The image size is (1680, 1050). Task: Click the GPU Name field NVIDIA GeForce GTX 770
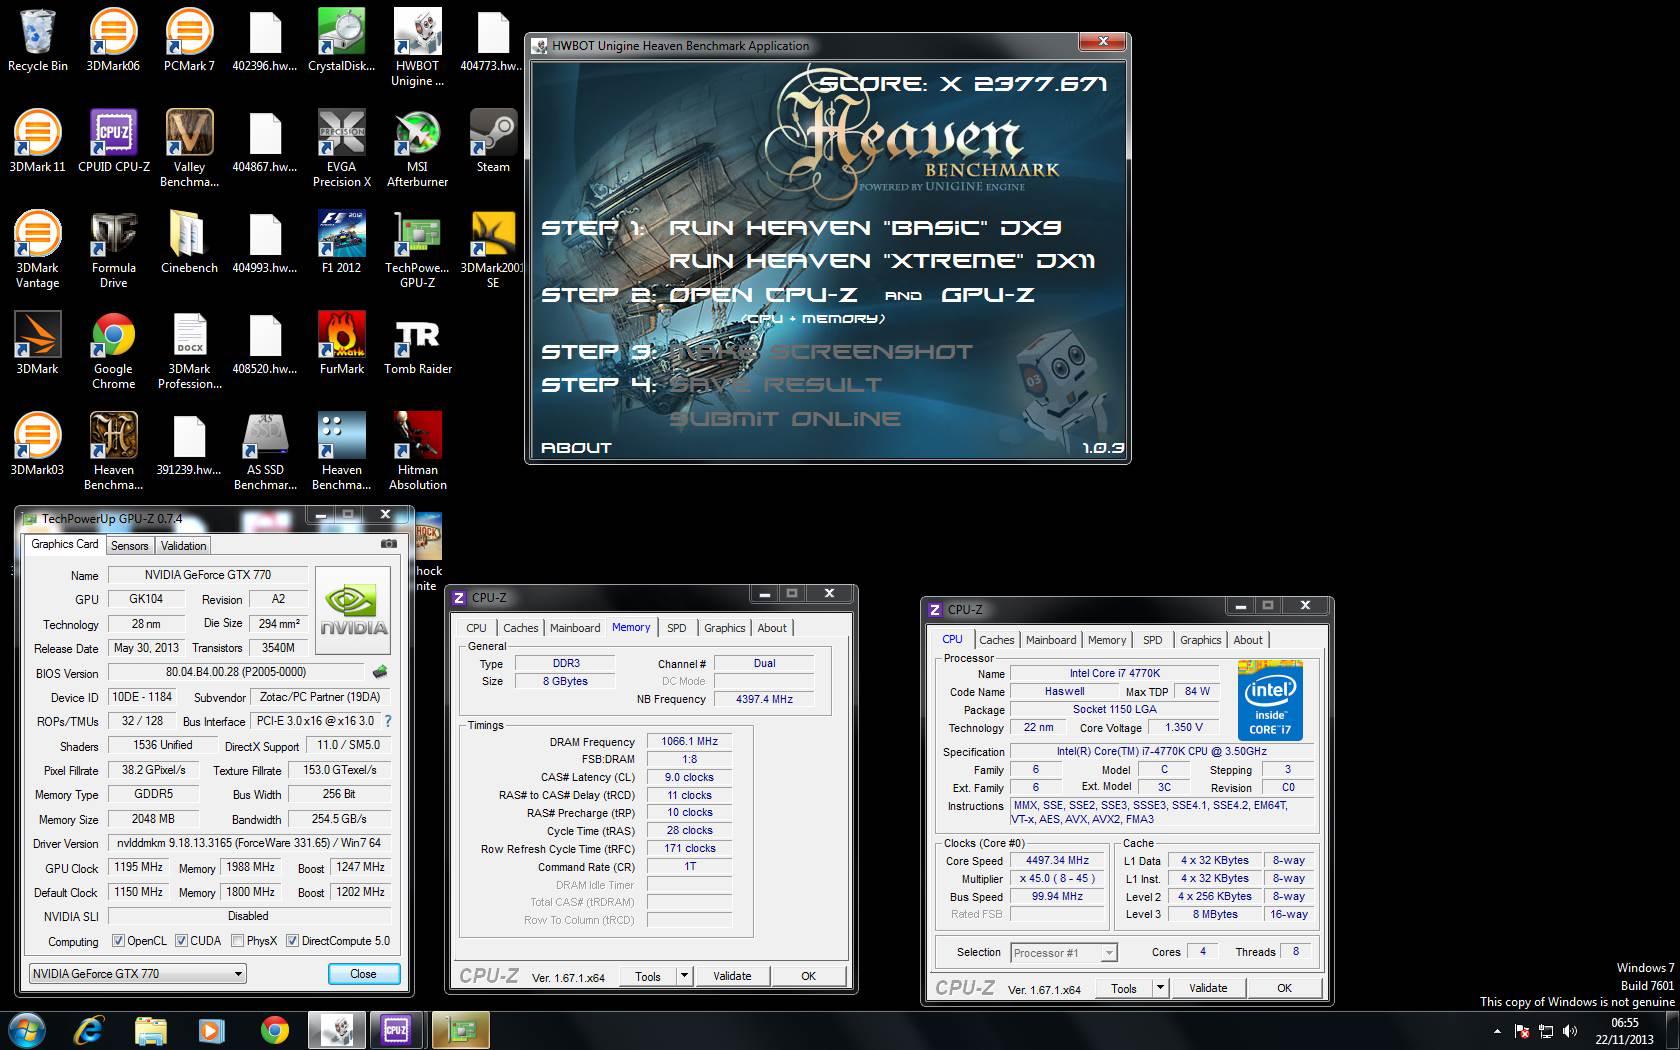(208, 575)
